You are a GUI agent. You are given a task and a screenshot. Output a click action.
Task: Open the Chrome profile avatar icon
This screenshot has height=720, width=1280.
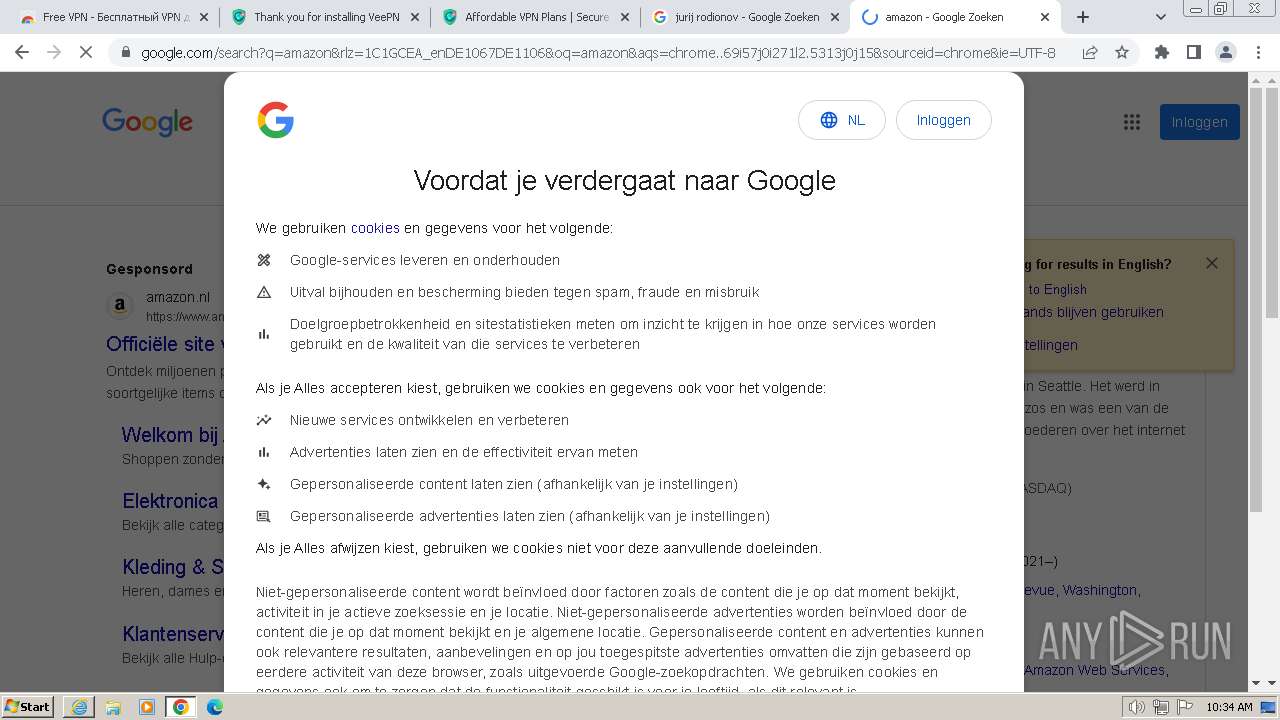pos(1225,52)
